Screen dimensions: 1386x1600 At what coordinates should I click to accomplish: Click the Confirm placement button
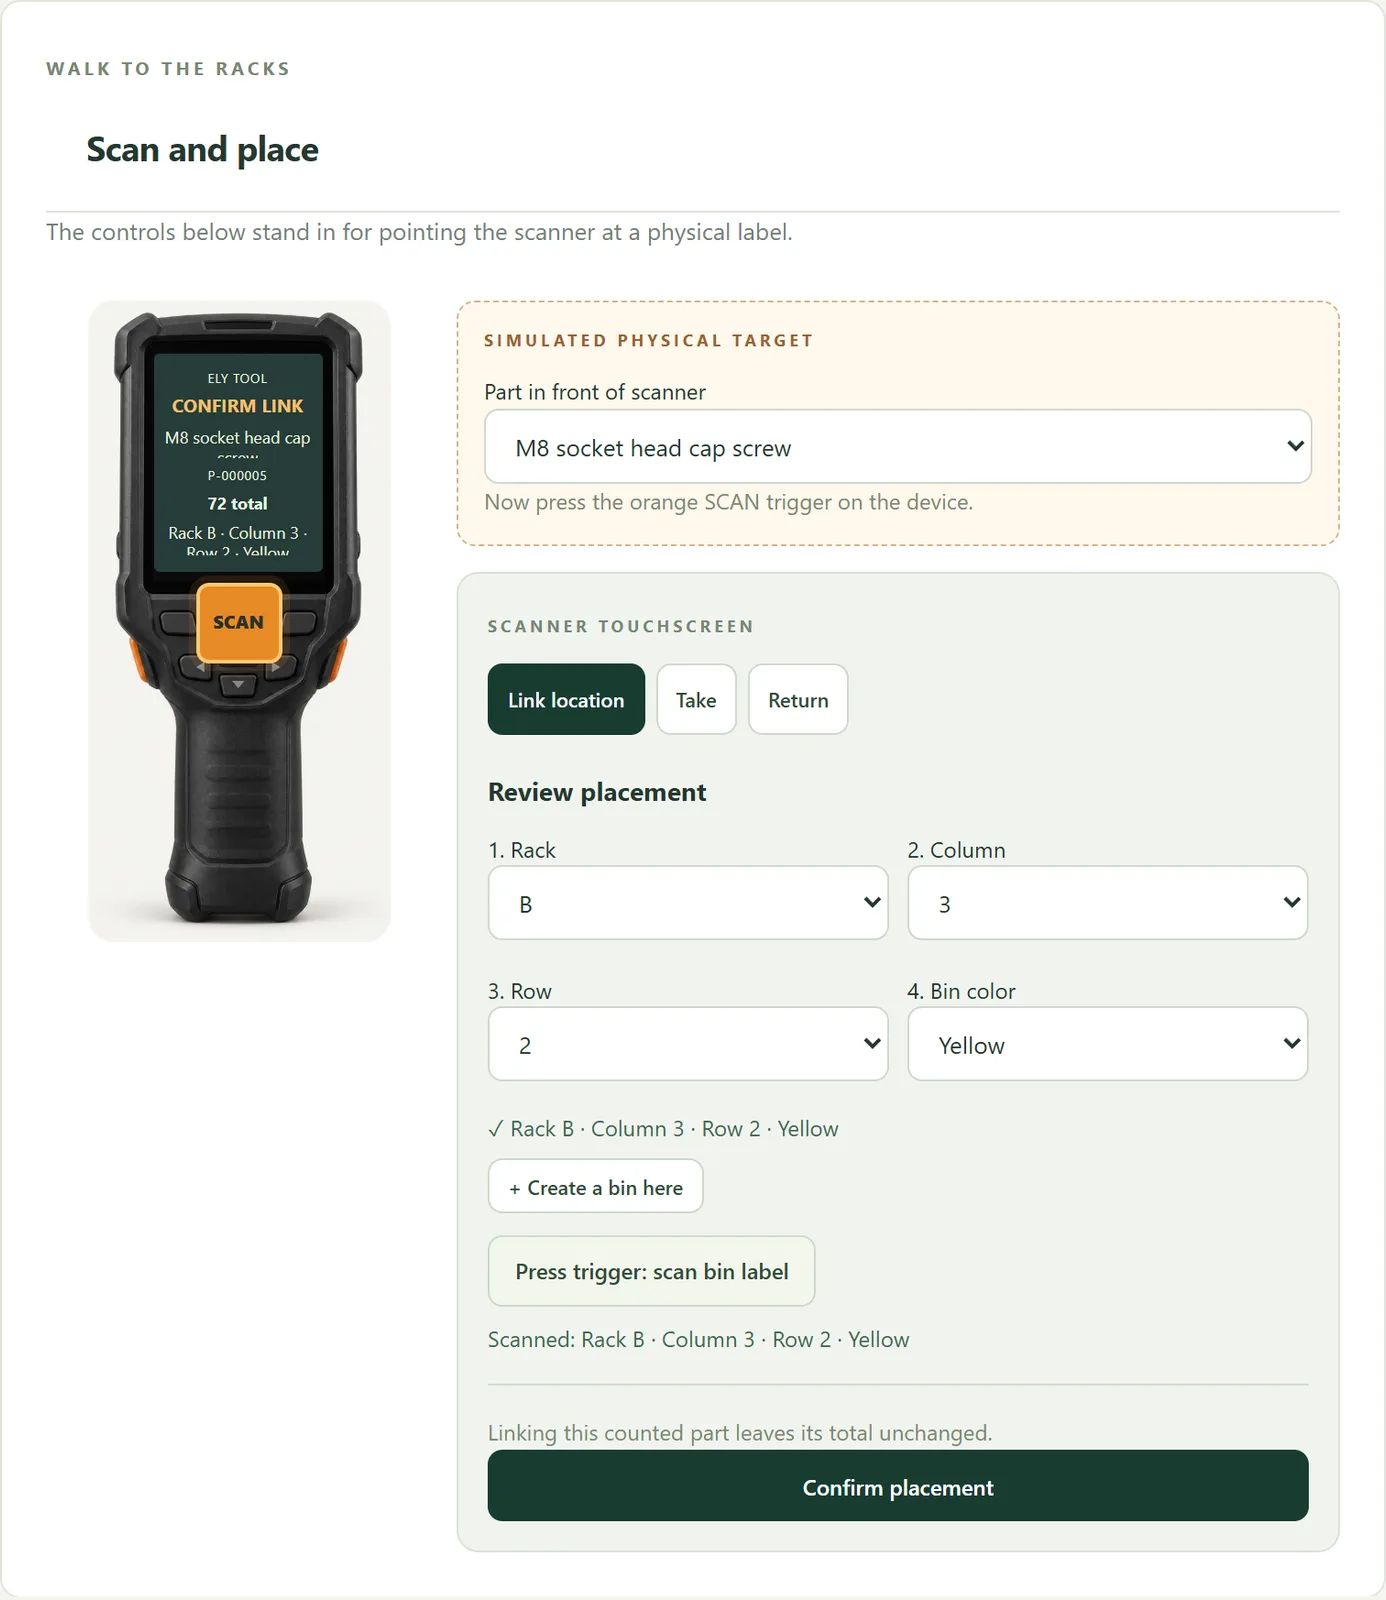coord(898,1487)
